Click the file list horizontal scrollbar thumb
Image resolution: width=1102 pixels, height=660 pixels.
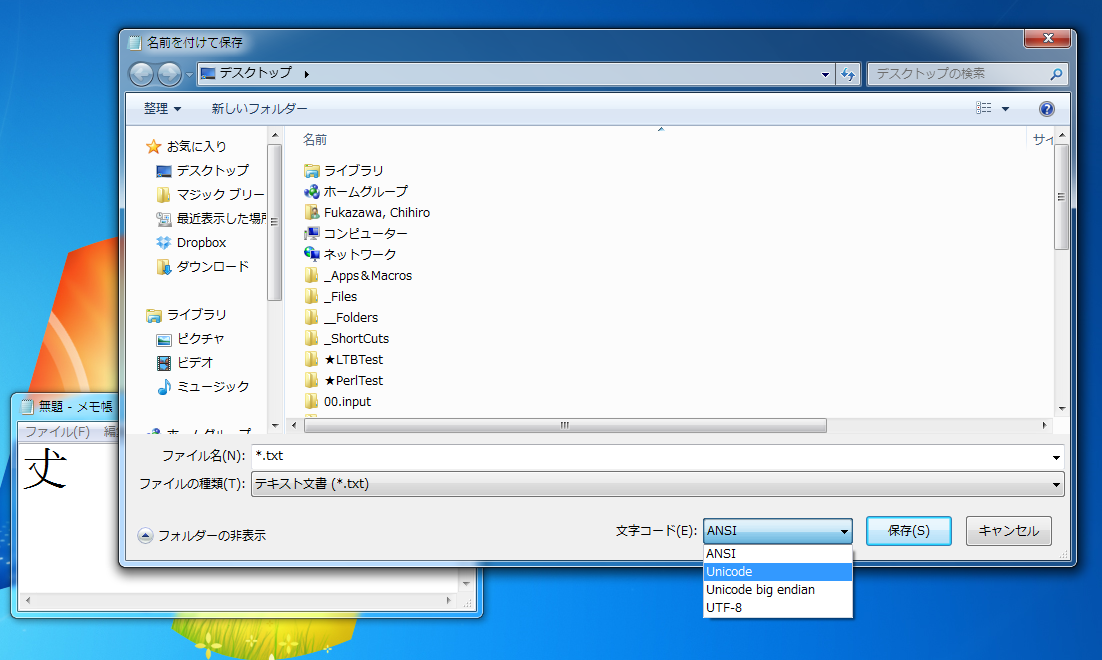click(x=565, y=425)
